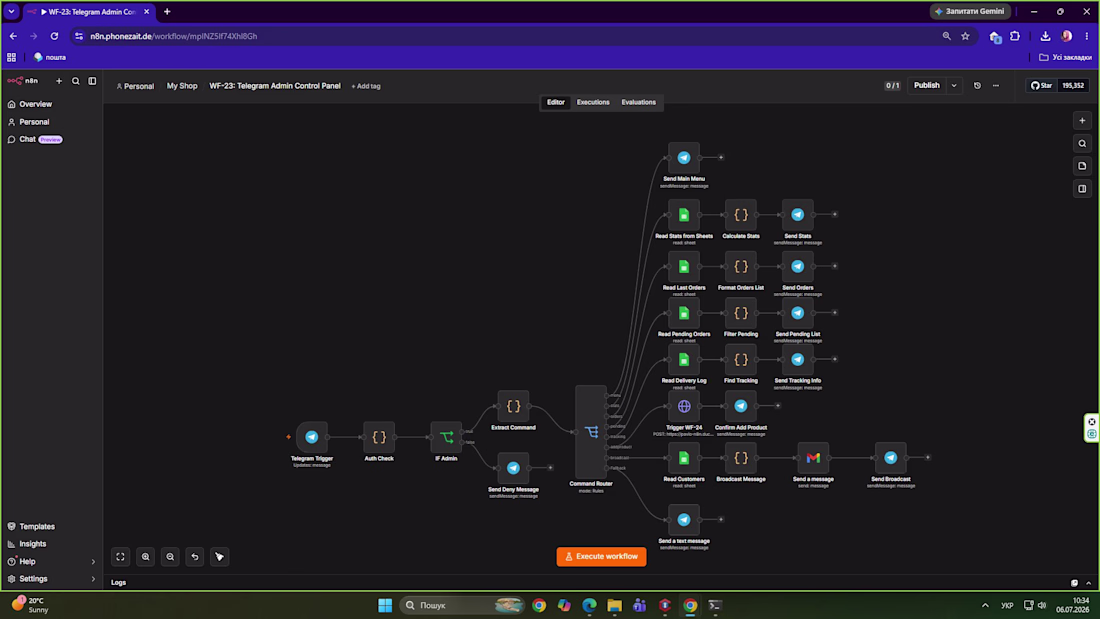Open the Filter Pending node
1100x619 pixels.
(x=741, y=313)
